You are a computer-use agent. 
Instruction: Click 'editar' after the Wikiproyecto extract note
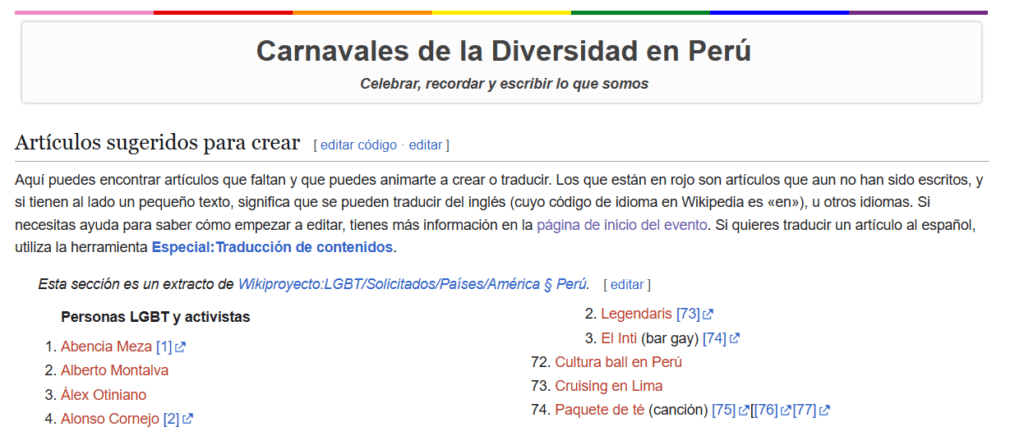(x=627, y=284)
